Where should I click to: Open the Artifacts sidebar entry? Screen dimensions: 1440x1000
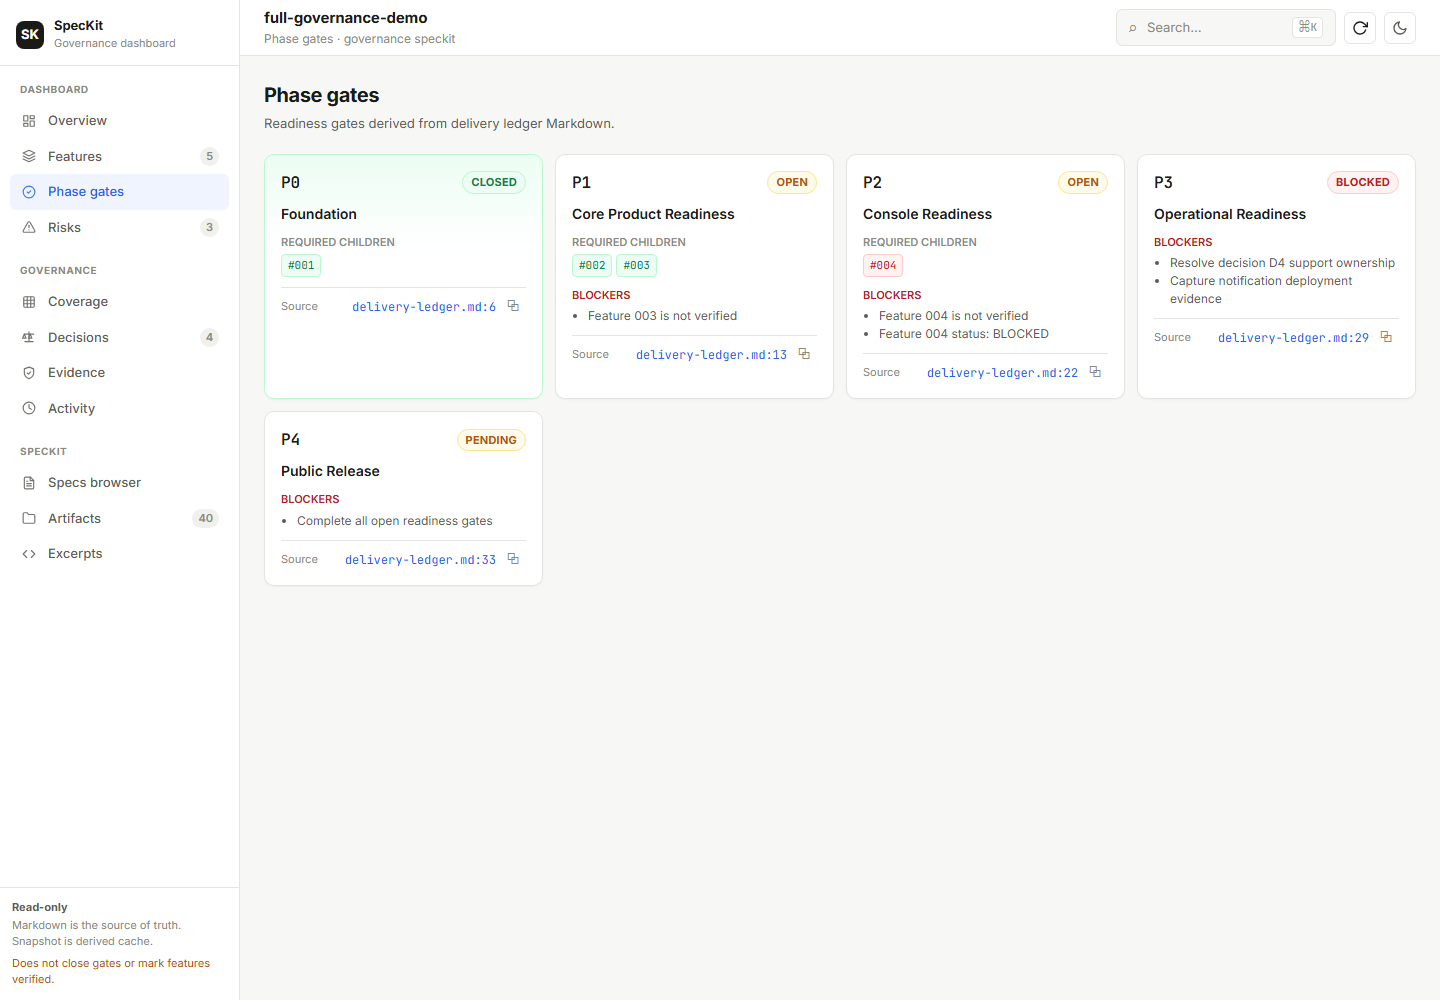[x=119, y=518]
